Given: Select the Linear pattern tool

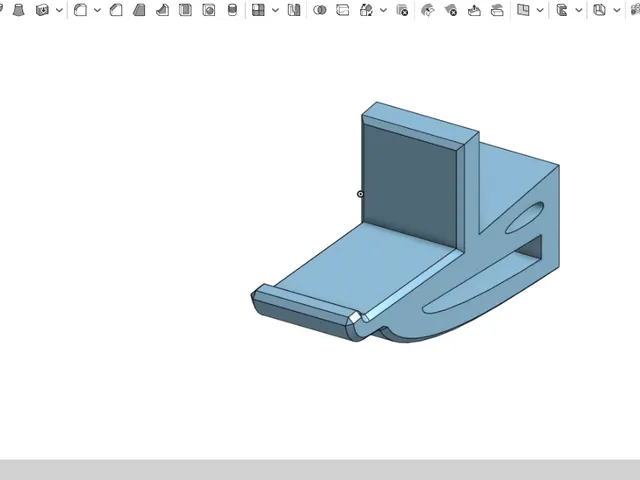Looking at the screenshot, I should pos(258,10).
